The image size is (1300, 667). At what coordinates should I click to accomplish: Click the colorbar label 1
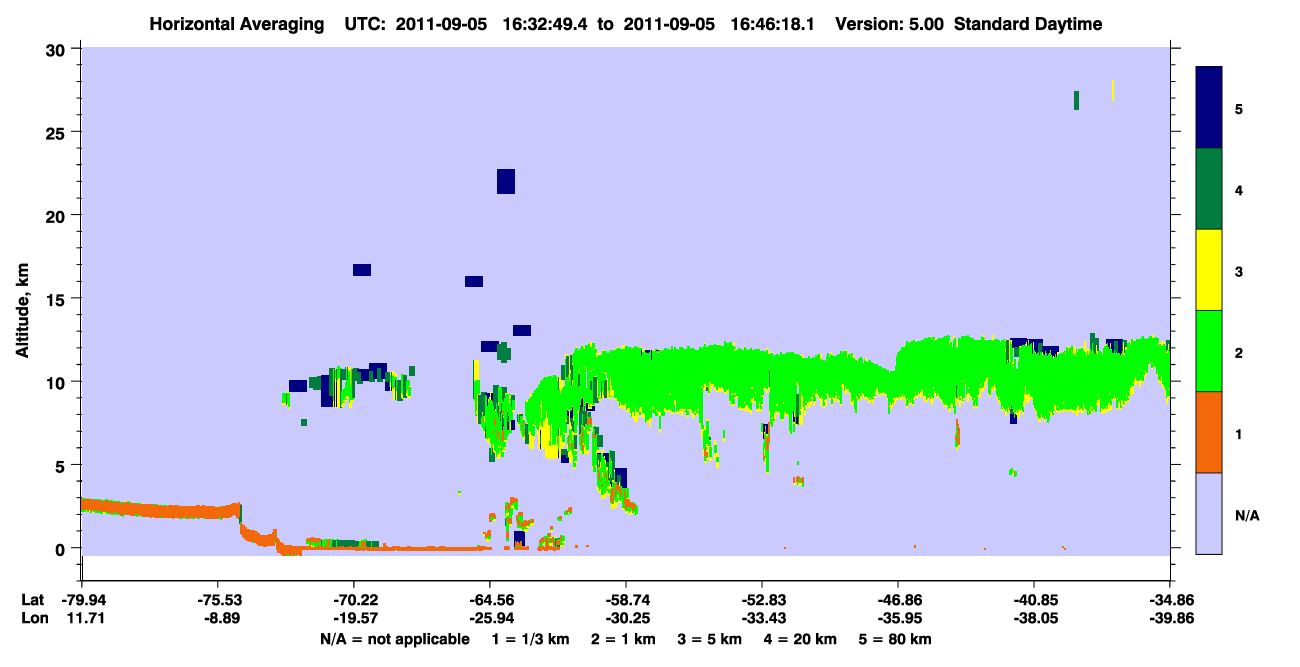pyautogui.click(x=1239, y=433)
